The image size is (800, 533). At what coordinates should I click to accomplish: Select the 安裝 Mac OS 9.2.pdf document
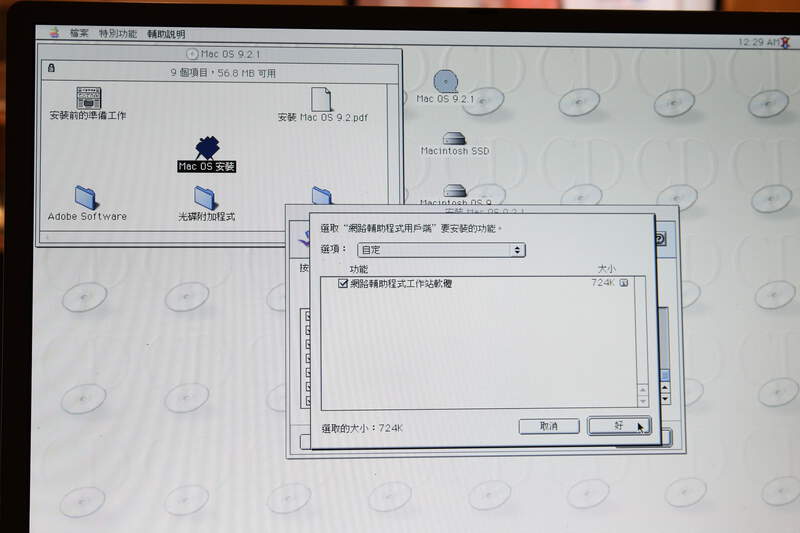tap(322, 105)
